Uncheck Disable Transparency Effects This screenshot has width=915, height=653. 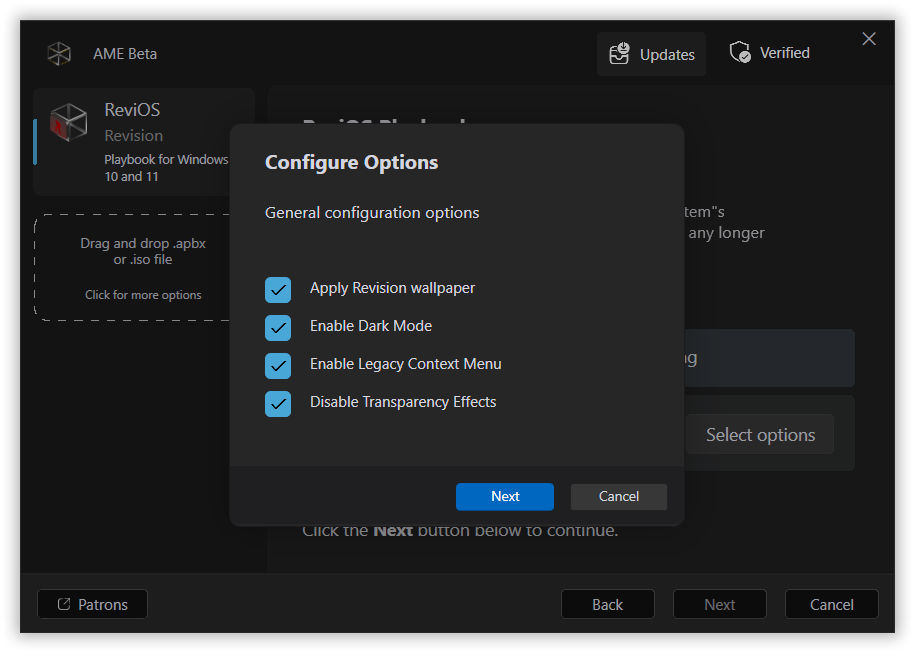278,404
